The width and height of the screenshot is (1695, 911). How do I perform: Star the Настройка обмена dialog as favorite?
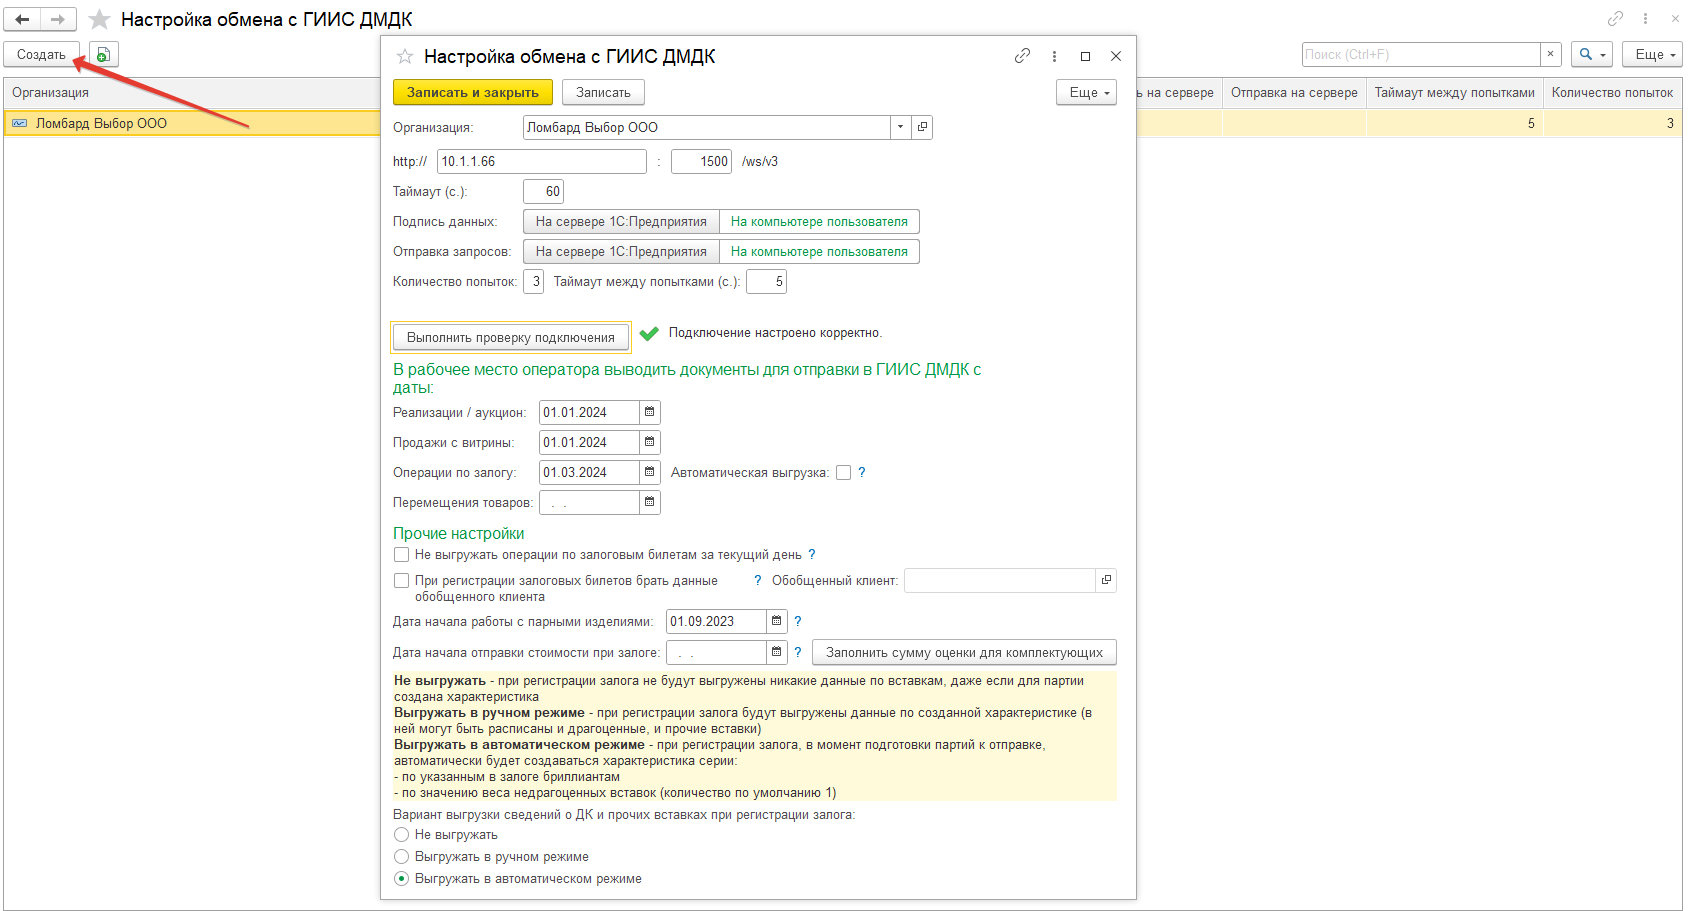pos(405,56)
